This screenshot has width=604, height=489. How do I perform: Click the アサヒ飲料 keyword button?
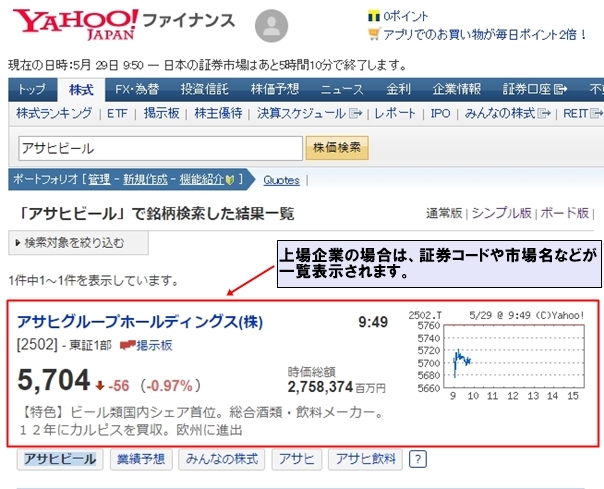[x=365, y=459]
